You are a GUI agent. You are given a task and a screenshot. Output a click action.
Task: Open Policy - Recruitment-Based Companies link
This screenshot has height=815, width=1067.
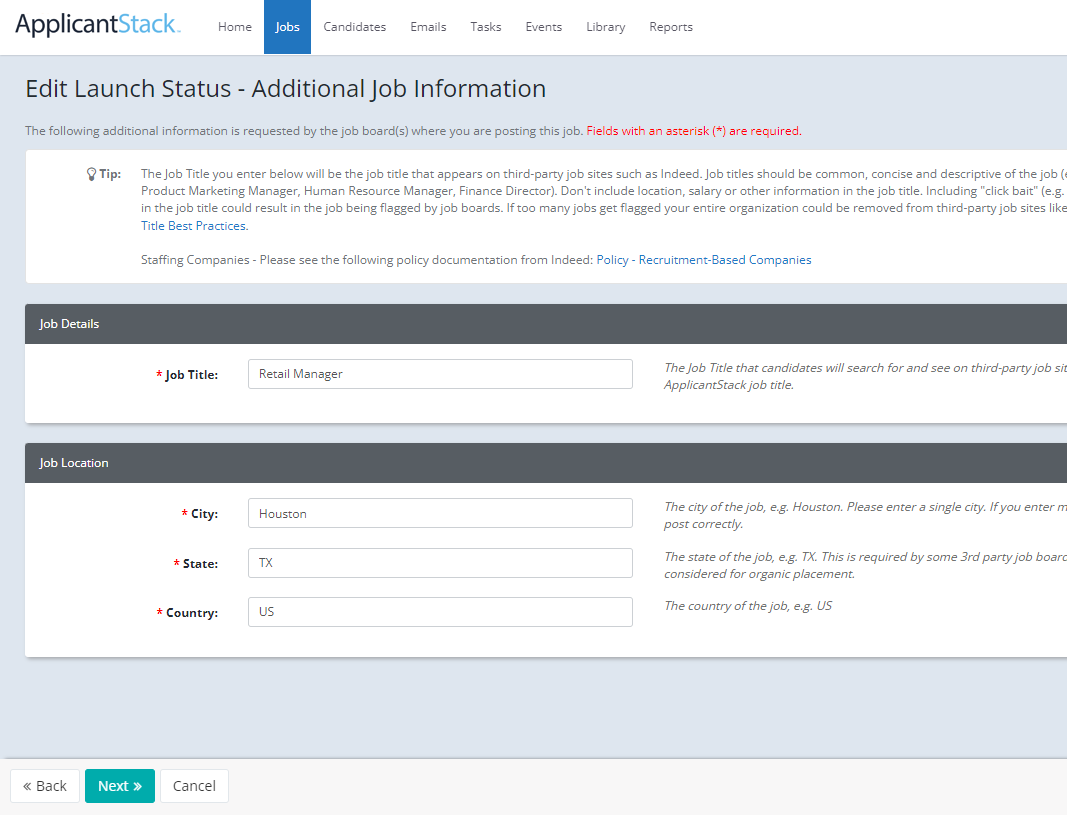coord(703,260)
